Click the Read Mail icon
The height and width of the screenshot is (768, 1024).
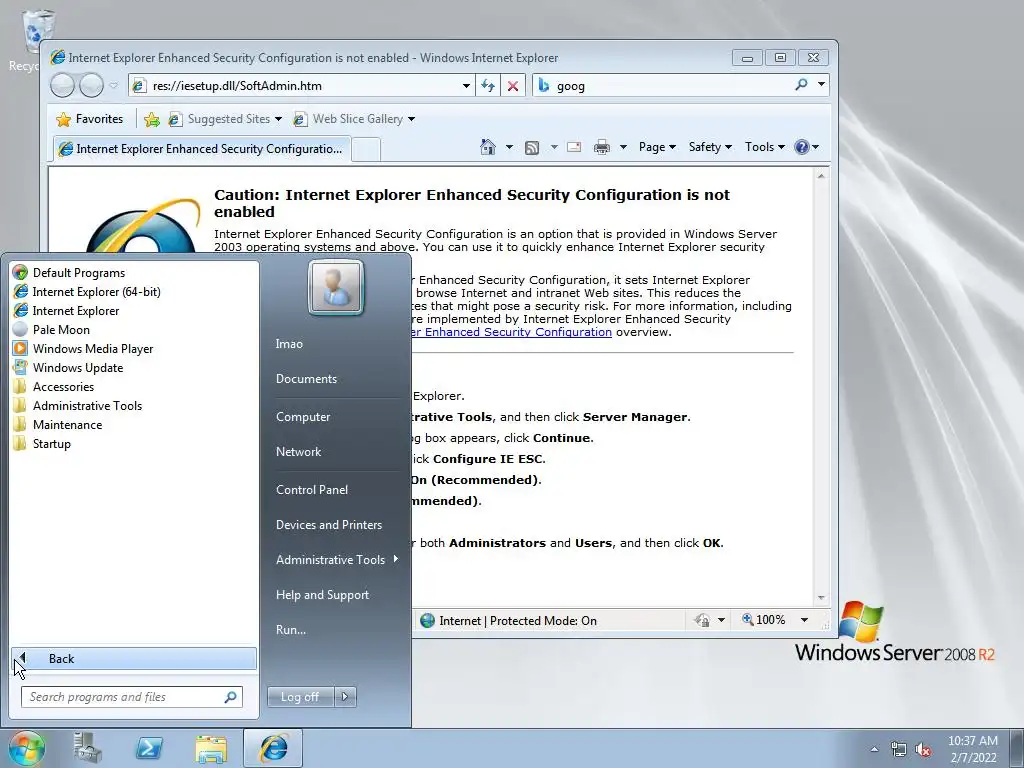pos(574,147)
